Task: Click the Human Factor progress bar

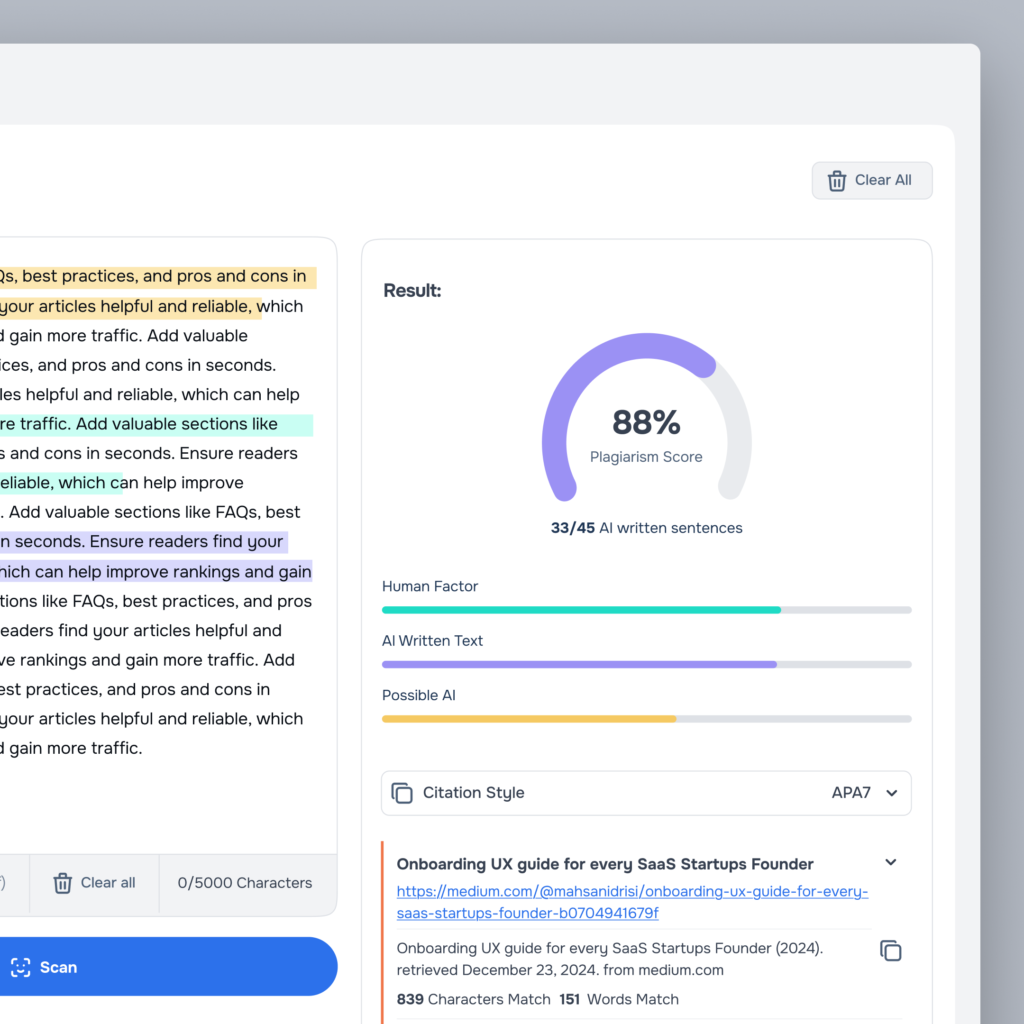Action: (647, 610)
